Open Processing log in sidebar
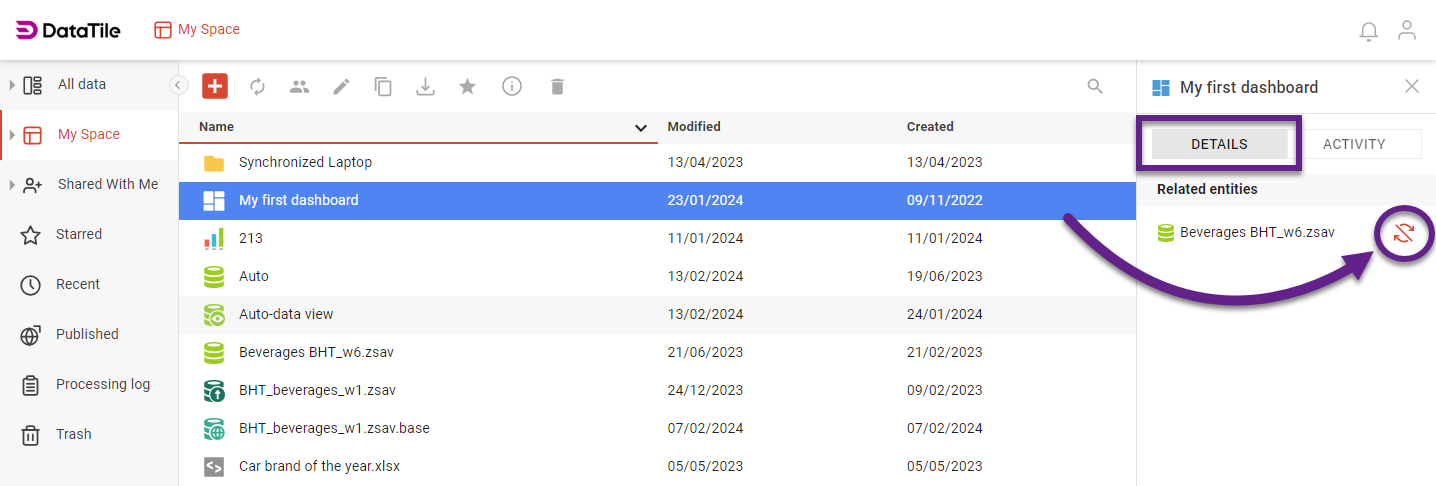 (102, 384)
